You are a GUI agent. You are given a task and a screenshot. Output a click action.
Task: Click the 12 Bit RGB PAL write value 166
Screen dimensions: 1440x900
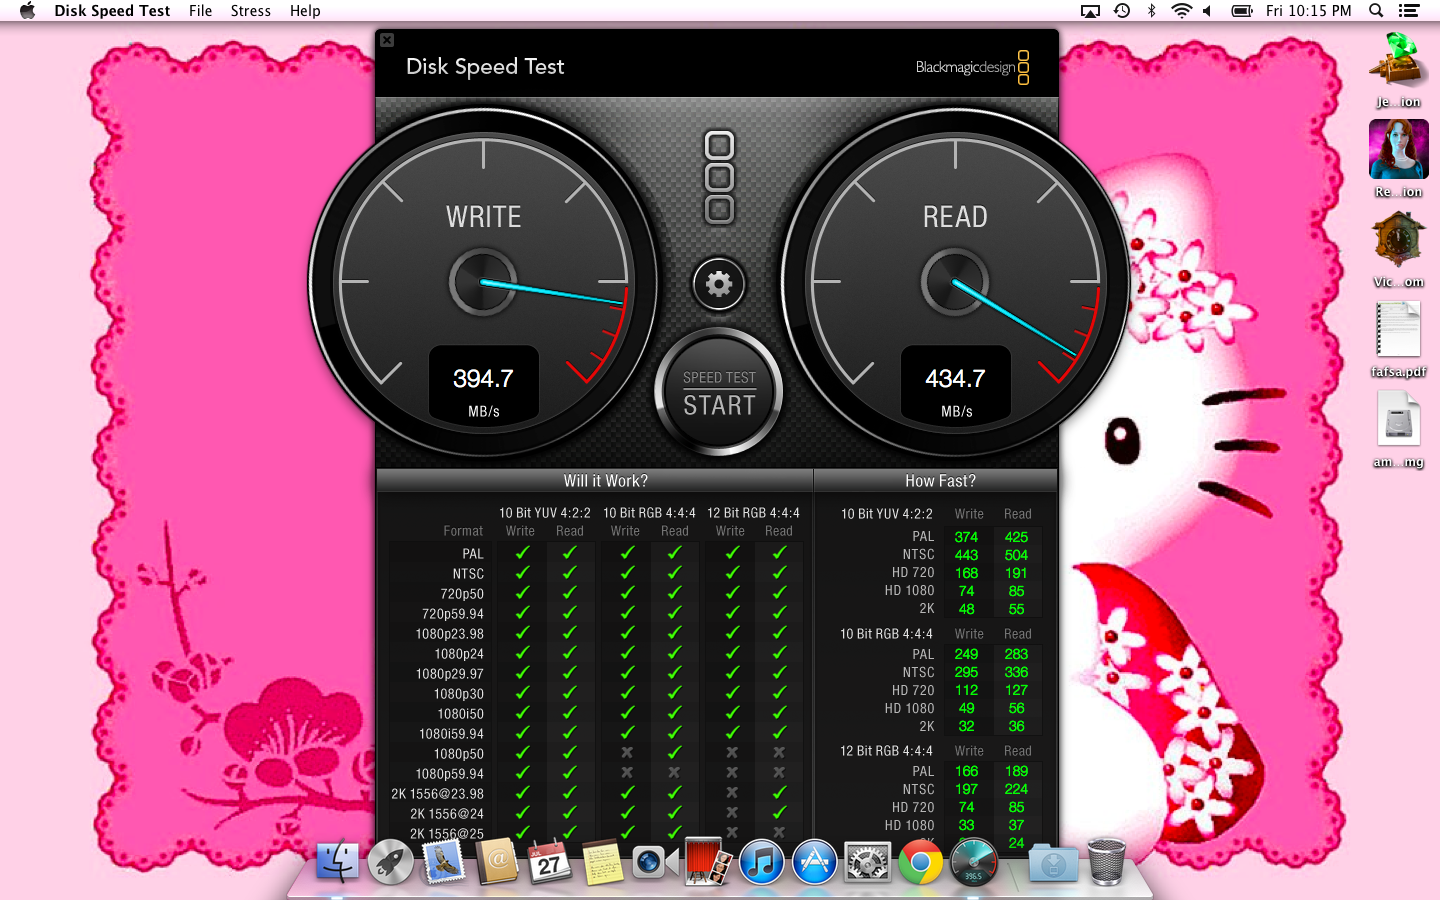pyautogui.click(x=966, y=771)
